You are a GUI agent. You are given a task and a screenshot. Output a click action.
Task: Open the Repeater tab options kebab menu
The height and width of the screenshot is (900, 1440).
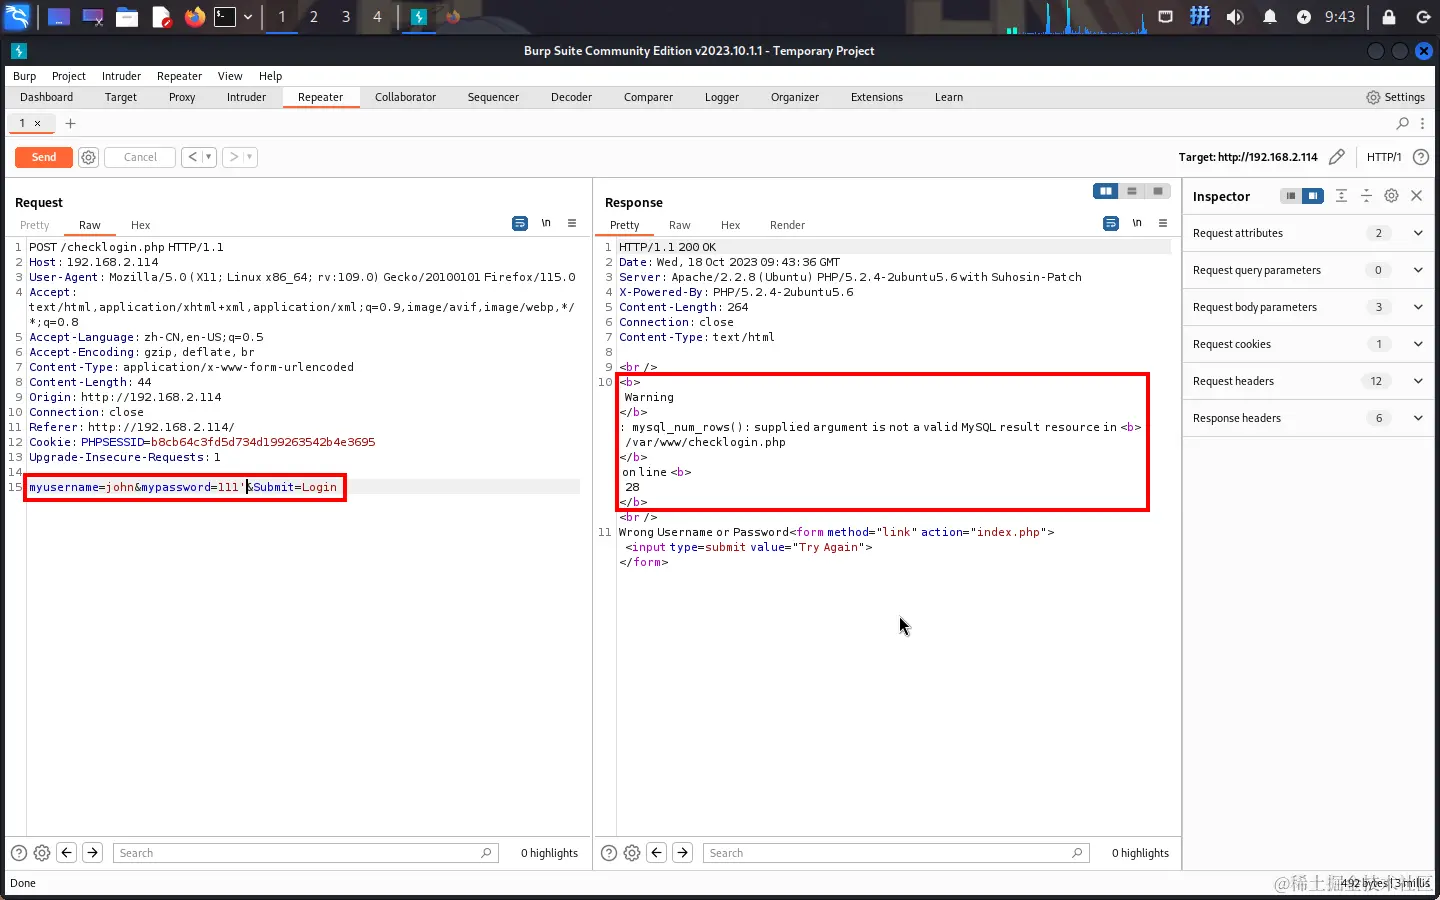1422,123
